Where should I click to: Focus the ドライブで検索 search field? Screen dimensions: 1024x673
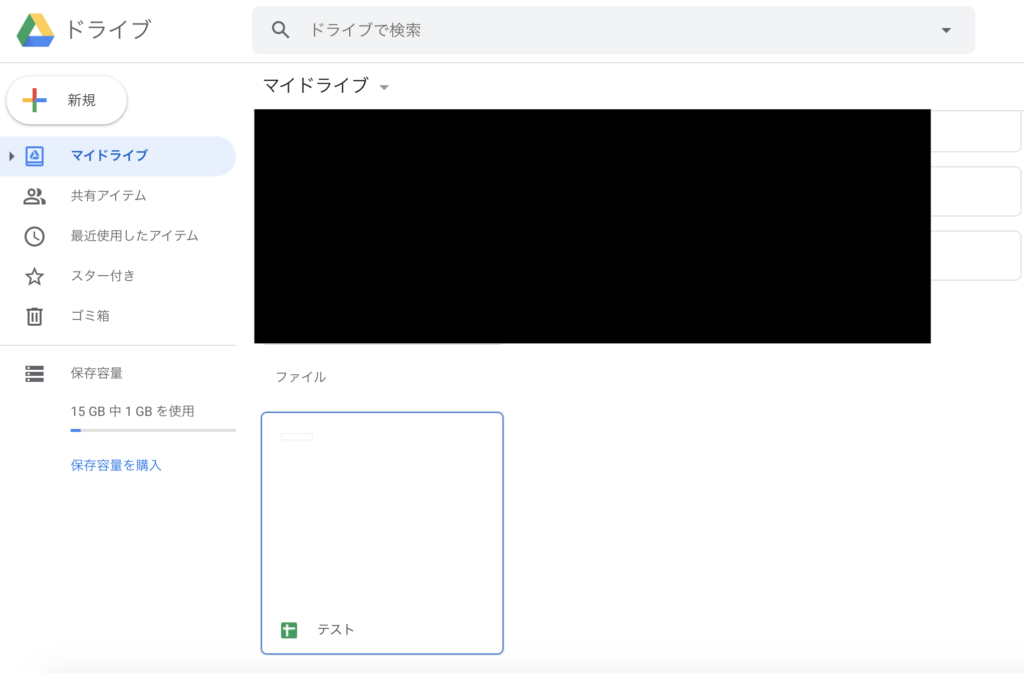600,30
